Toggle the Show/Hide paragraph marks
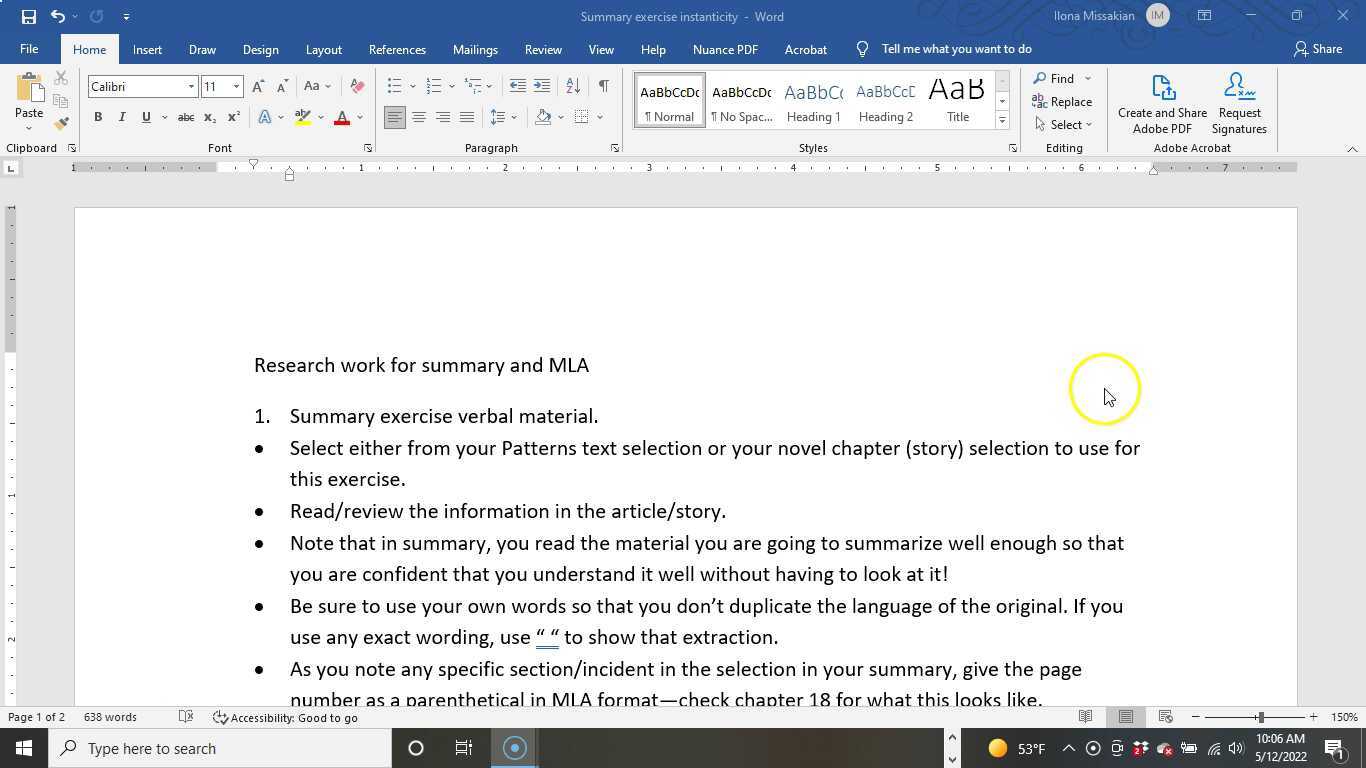This screenshot has width=1366, height=768. coord(603,86)
